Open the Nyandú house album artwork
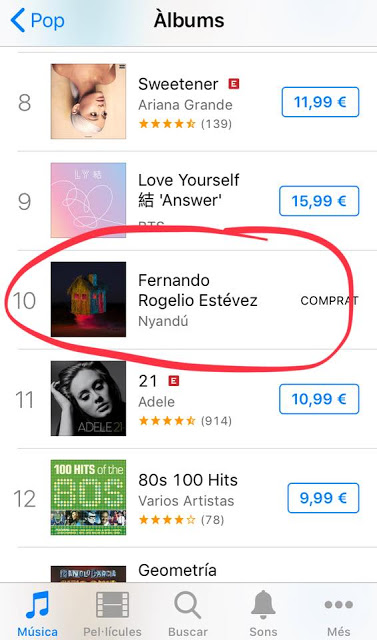 pyautogui.click(x=88, y=299)
